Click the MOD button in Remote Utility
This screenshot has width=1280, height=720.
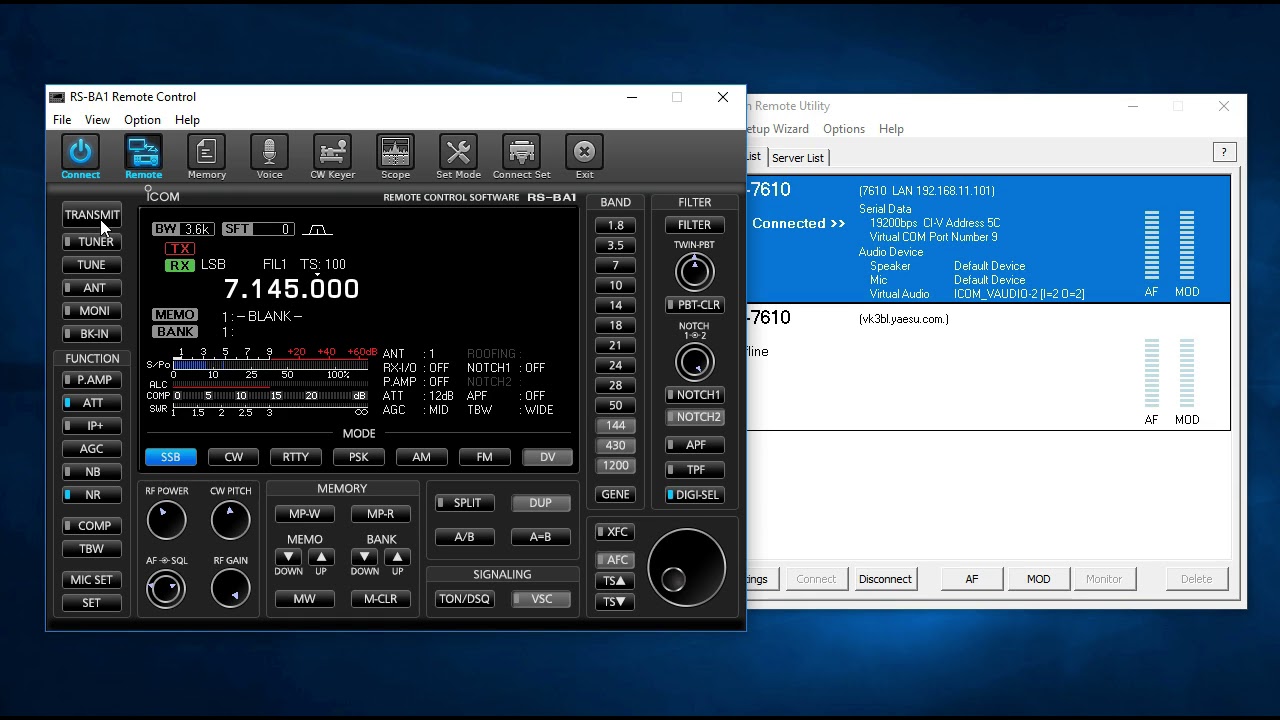(x=1038, y=579)
